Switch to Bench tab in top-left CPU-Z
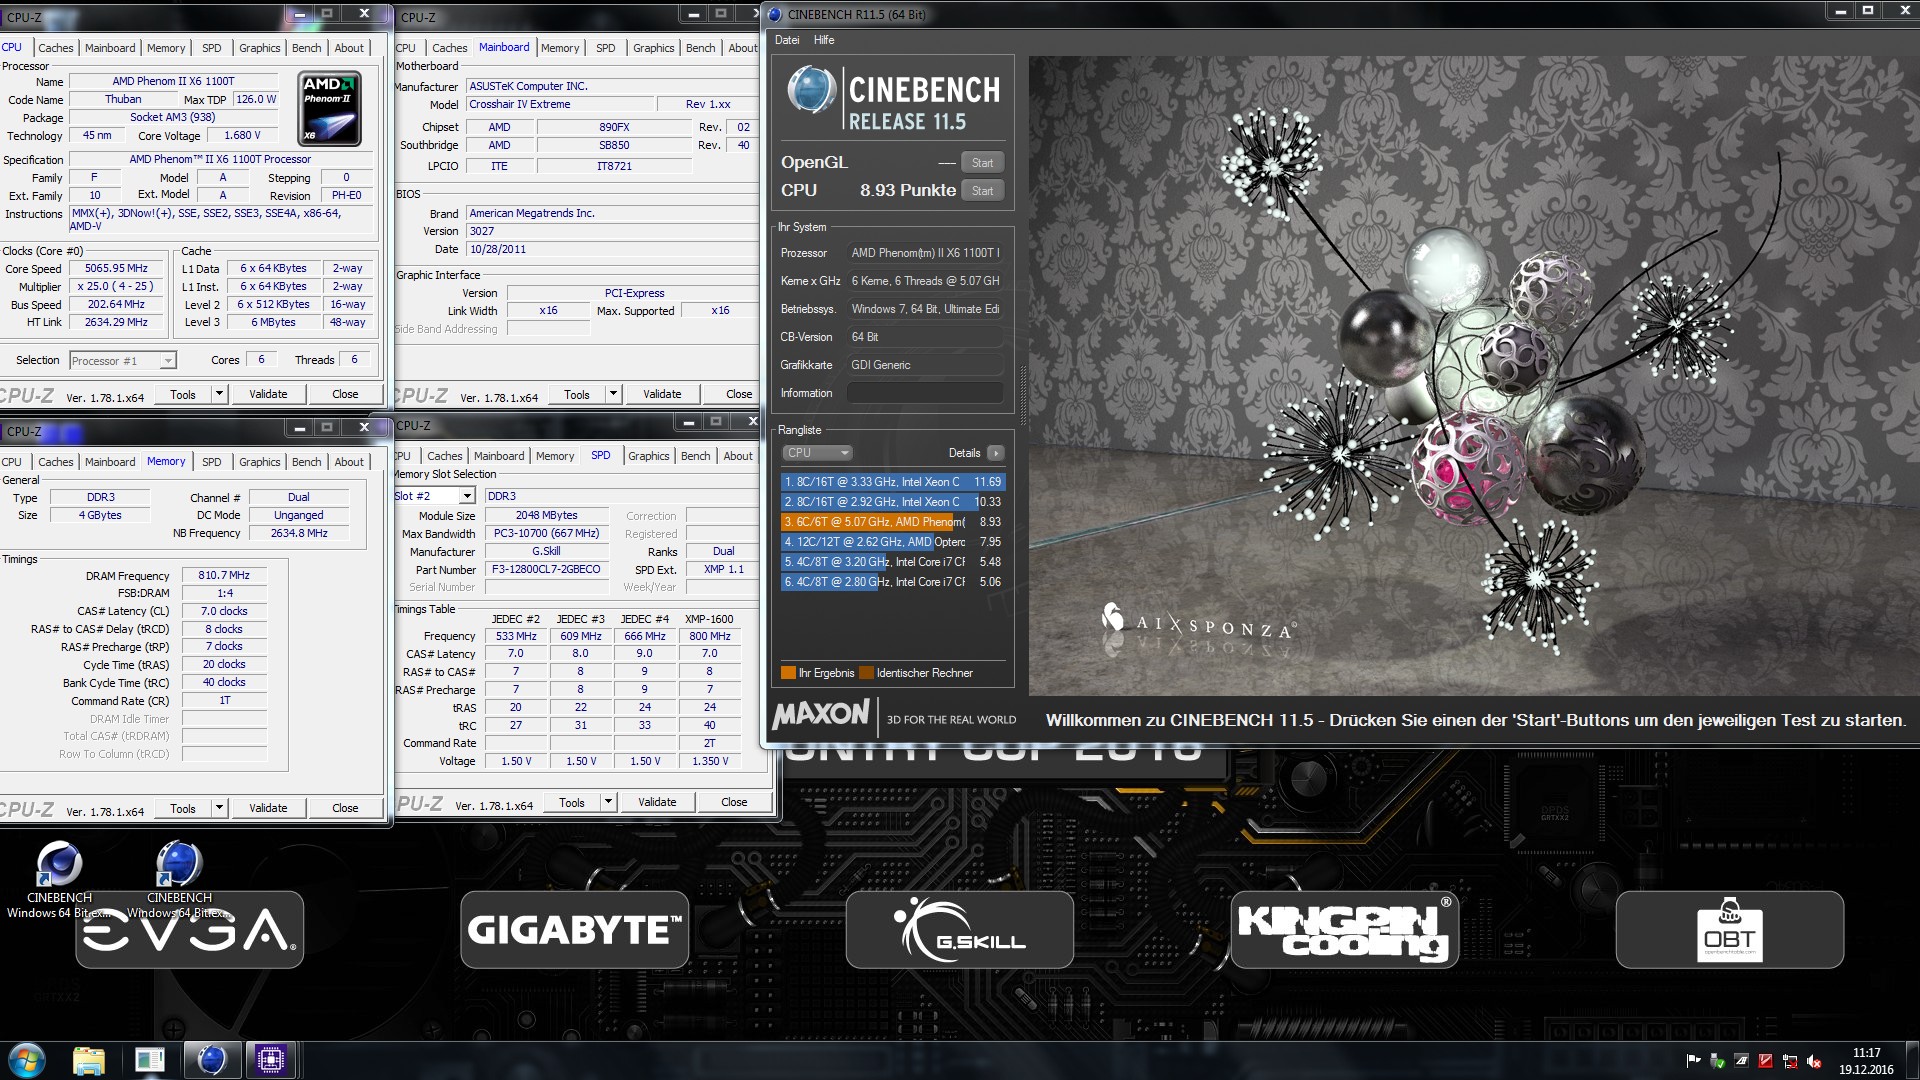 [x=307, y=48]
